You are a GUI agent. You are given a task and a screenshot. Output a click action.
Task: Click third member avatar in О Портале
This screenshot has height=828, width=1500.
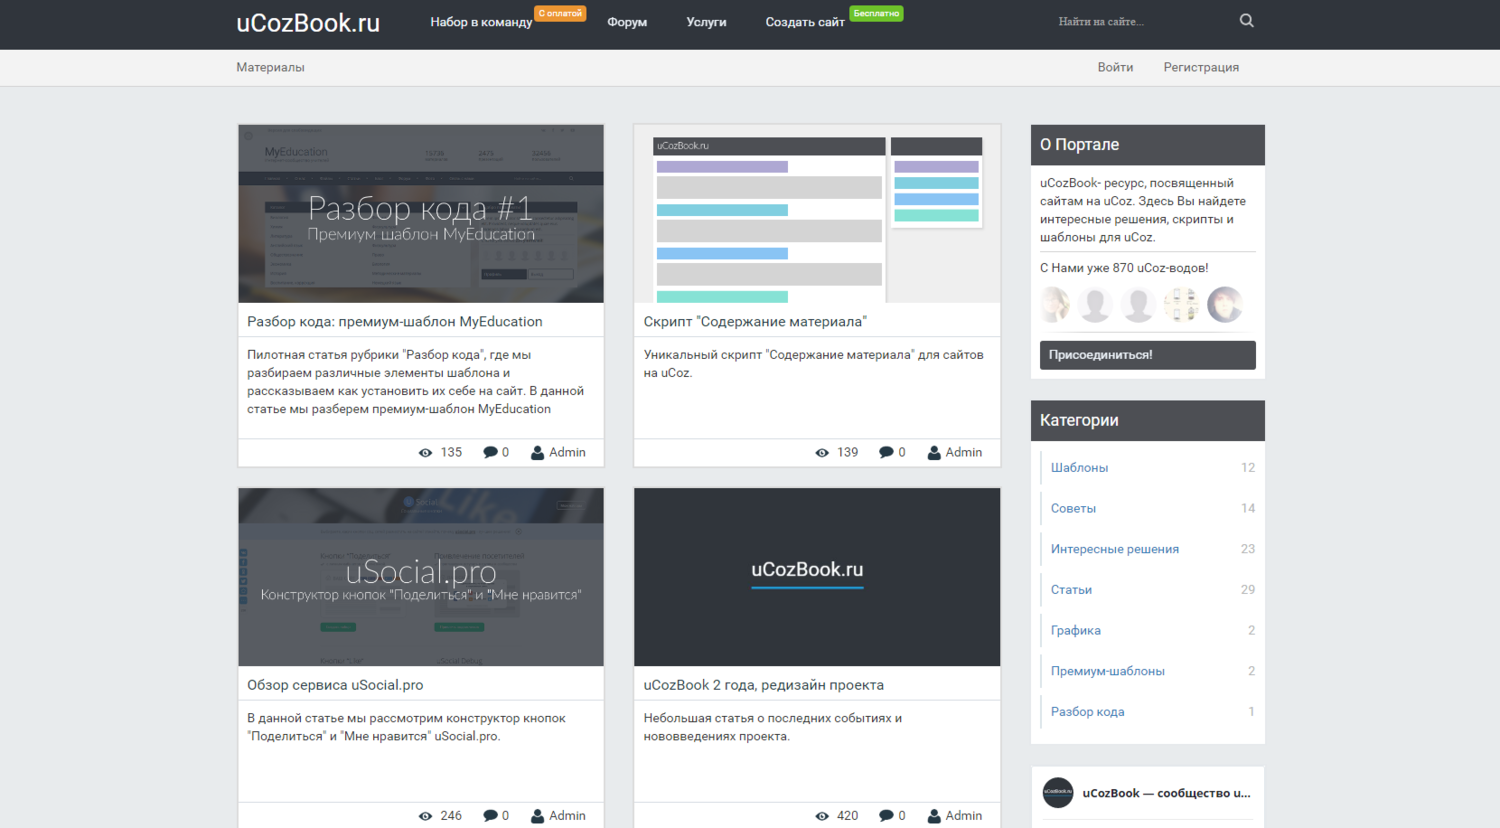point(1138,304)
